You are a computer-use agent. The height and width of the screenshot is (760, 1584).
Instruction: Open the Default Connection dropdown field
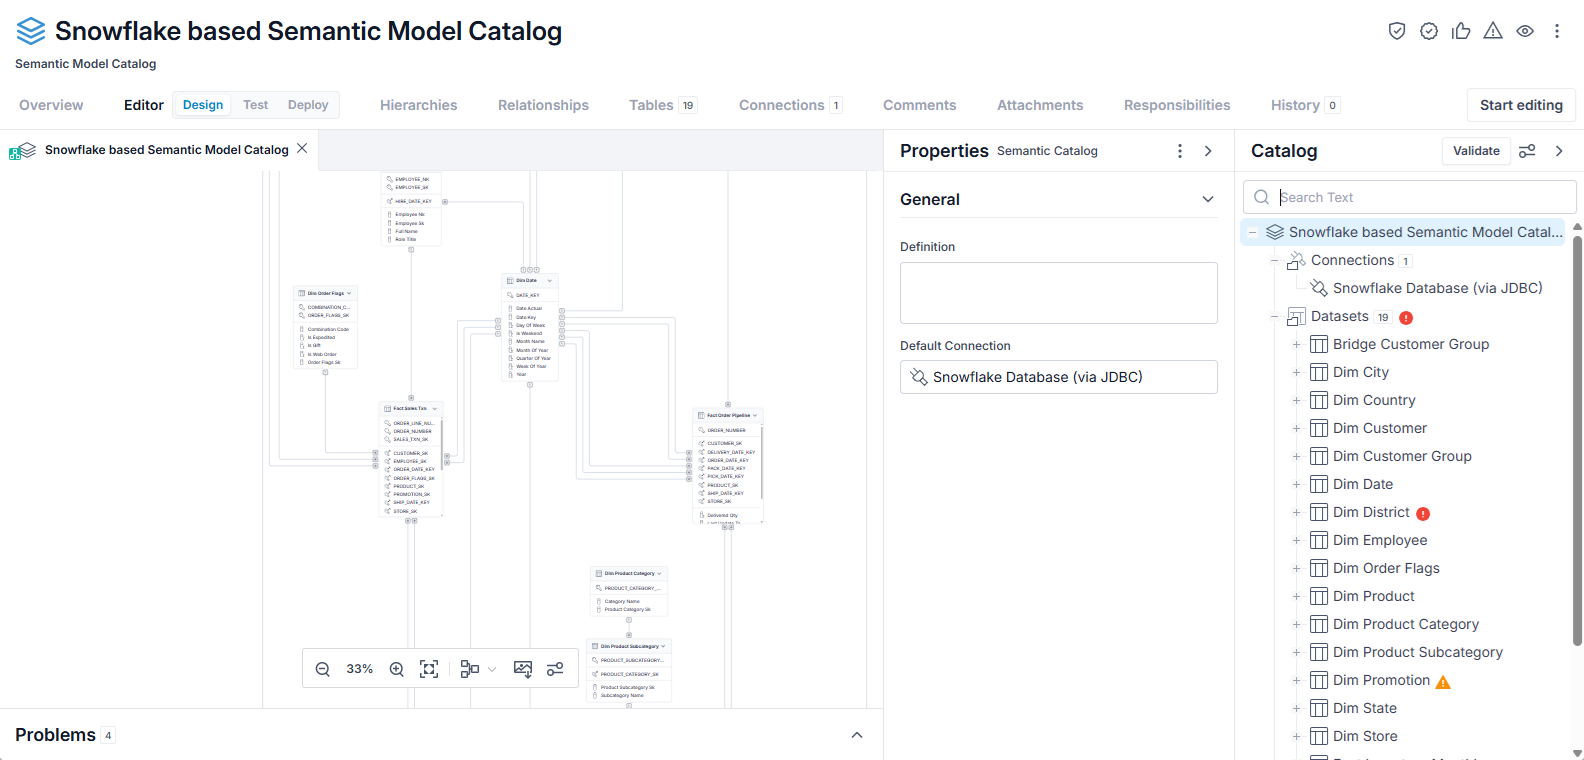1058,377
